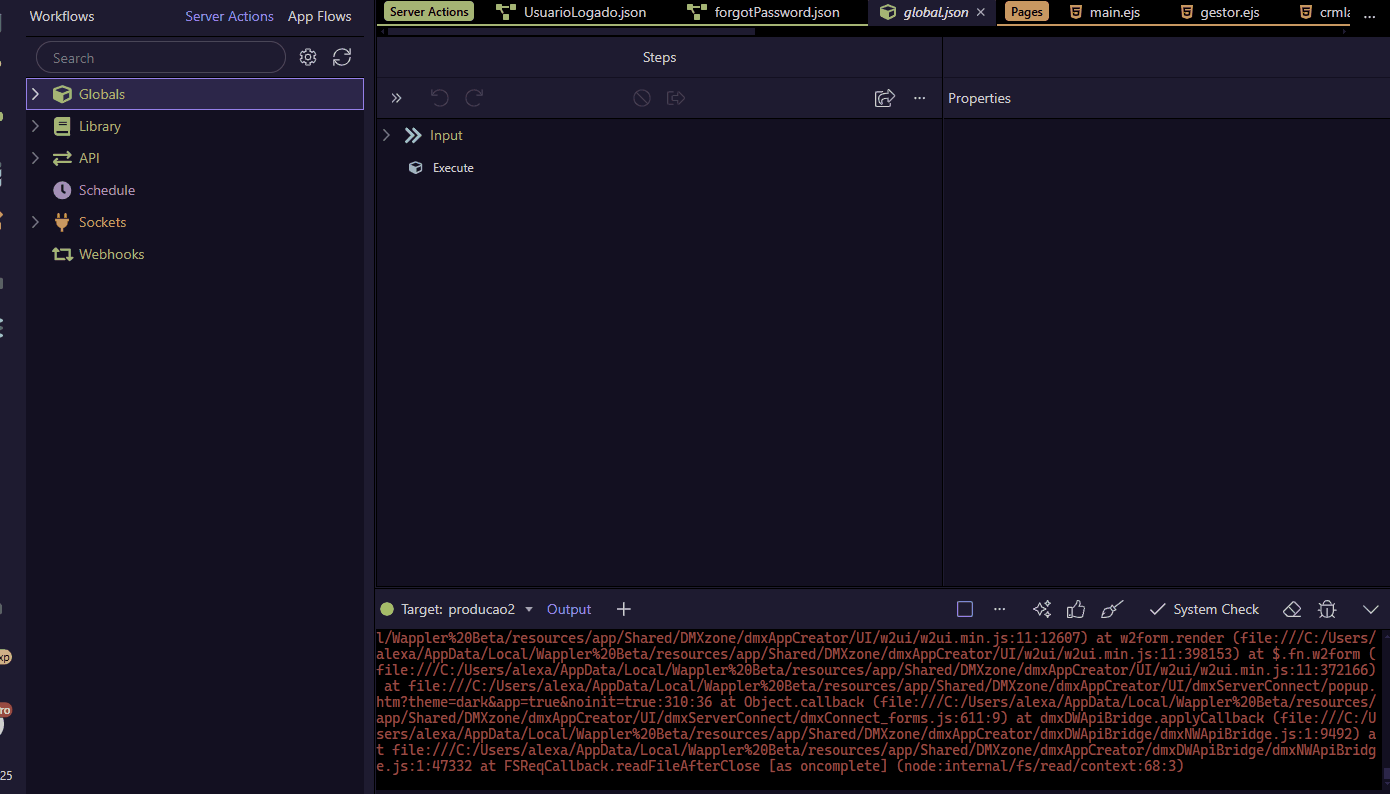Viewport: 1390px width, 794px height.
Task: Expand the Globals tree node
Action: pyautogui.click(x=35, y=94)
